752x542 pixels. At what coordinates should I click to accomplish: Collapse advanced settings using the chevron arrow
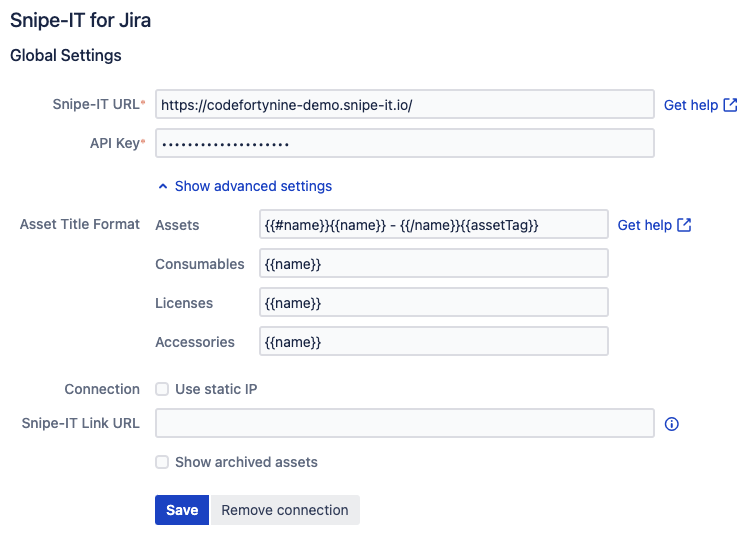(x=162, y=186)
